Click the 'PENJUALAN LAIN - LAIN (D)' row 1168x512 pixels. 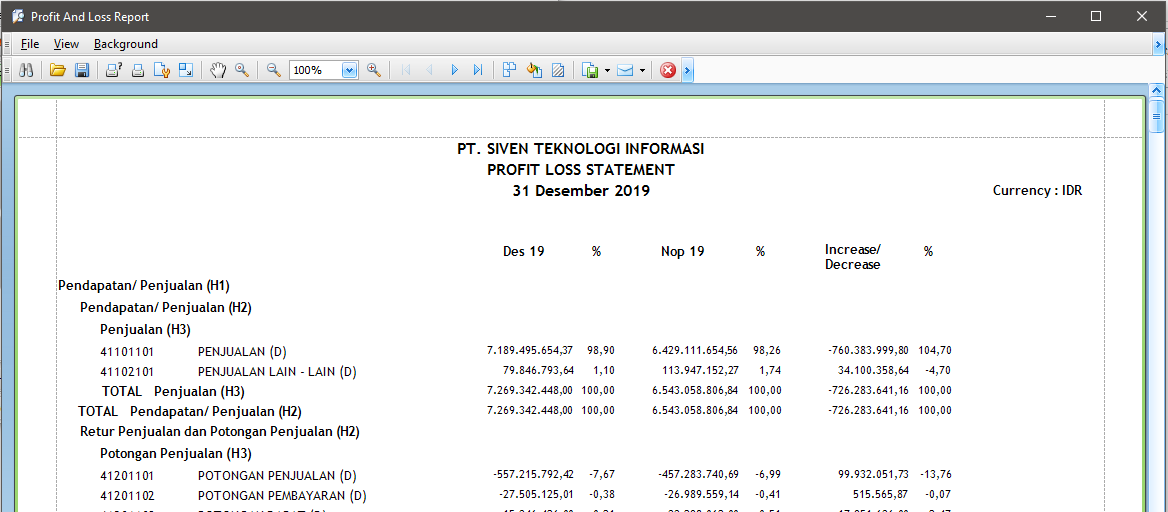pyautogui.click(x=277, y=371)
